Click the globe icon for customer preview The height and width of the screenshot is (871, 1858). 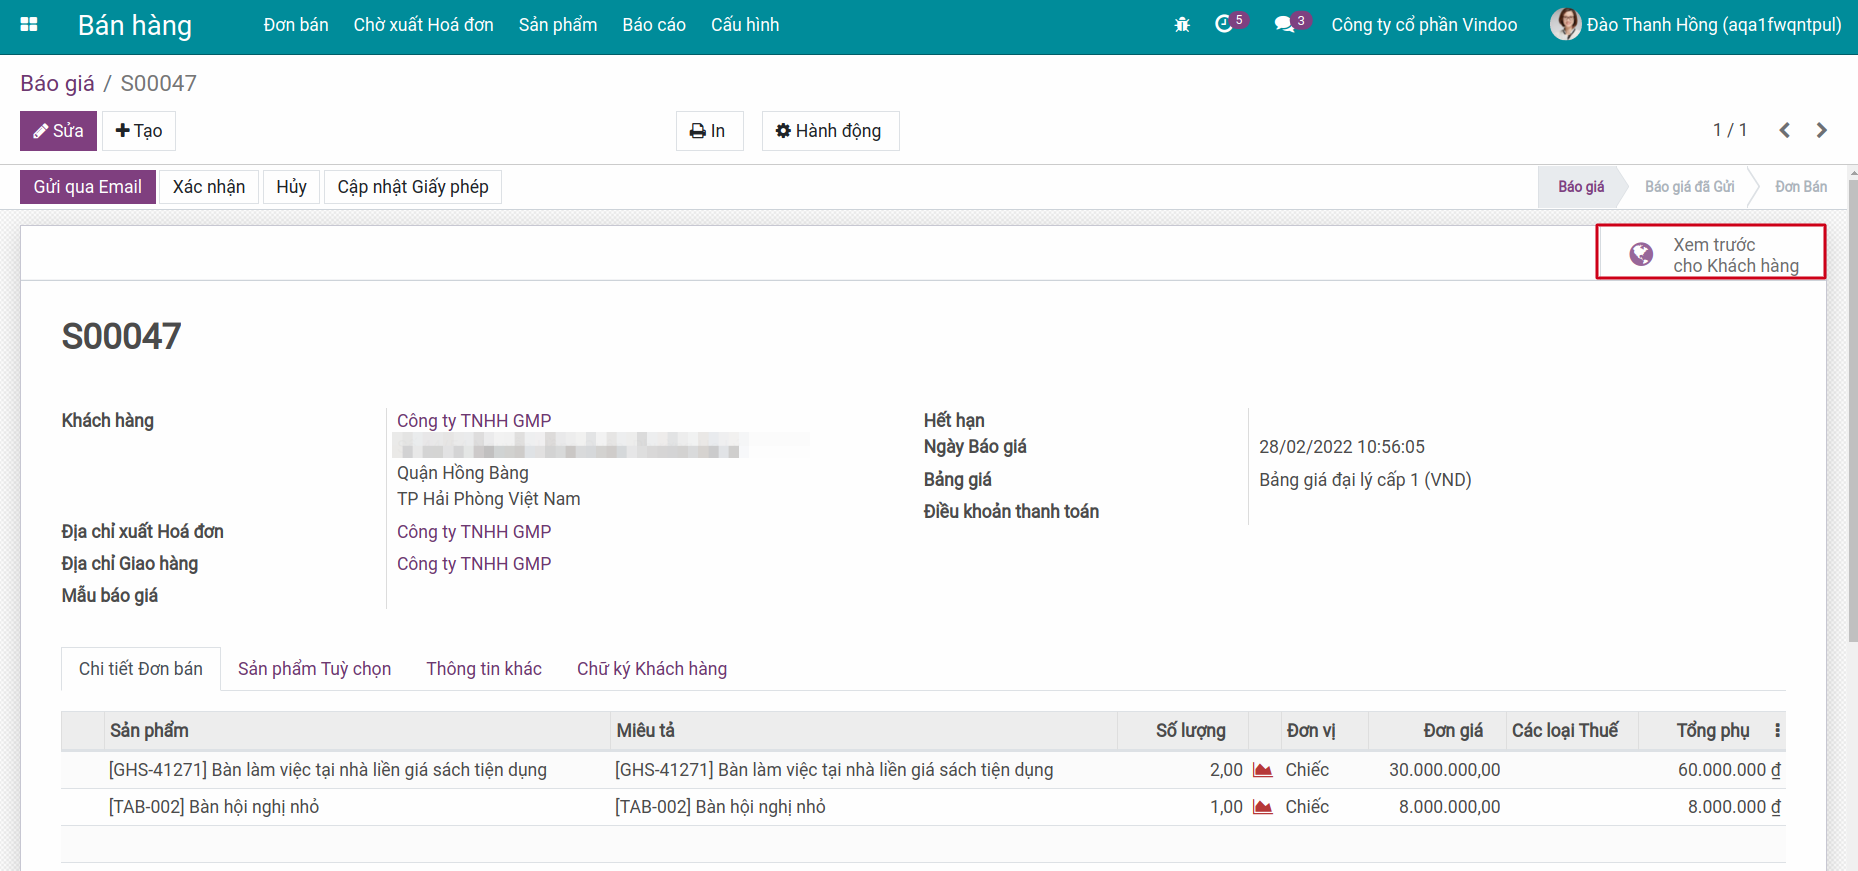(x=1641, y=254)
